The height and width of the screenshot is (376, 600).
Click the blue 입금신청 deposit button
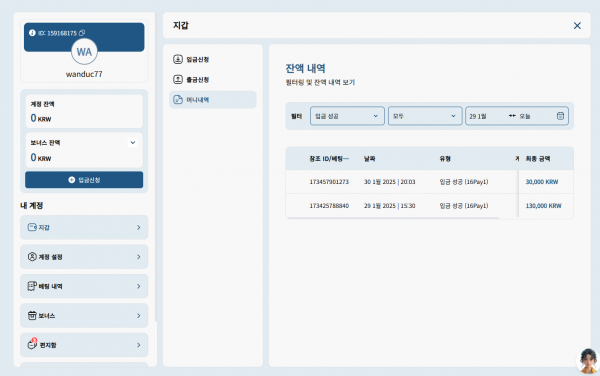click(84, 180)
